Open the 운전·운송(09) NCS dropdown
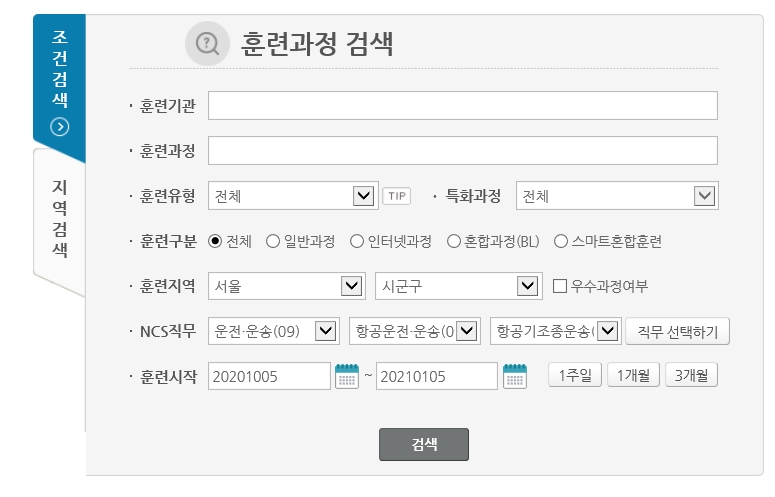The width and height of the screenshot is (775, 497). point(274,331)
